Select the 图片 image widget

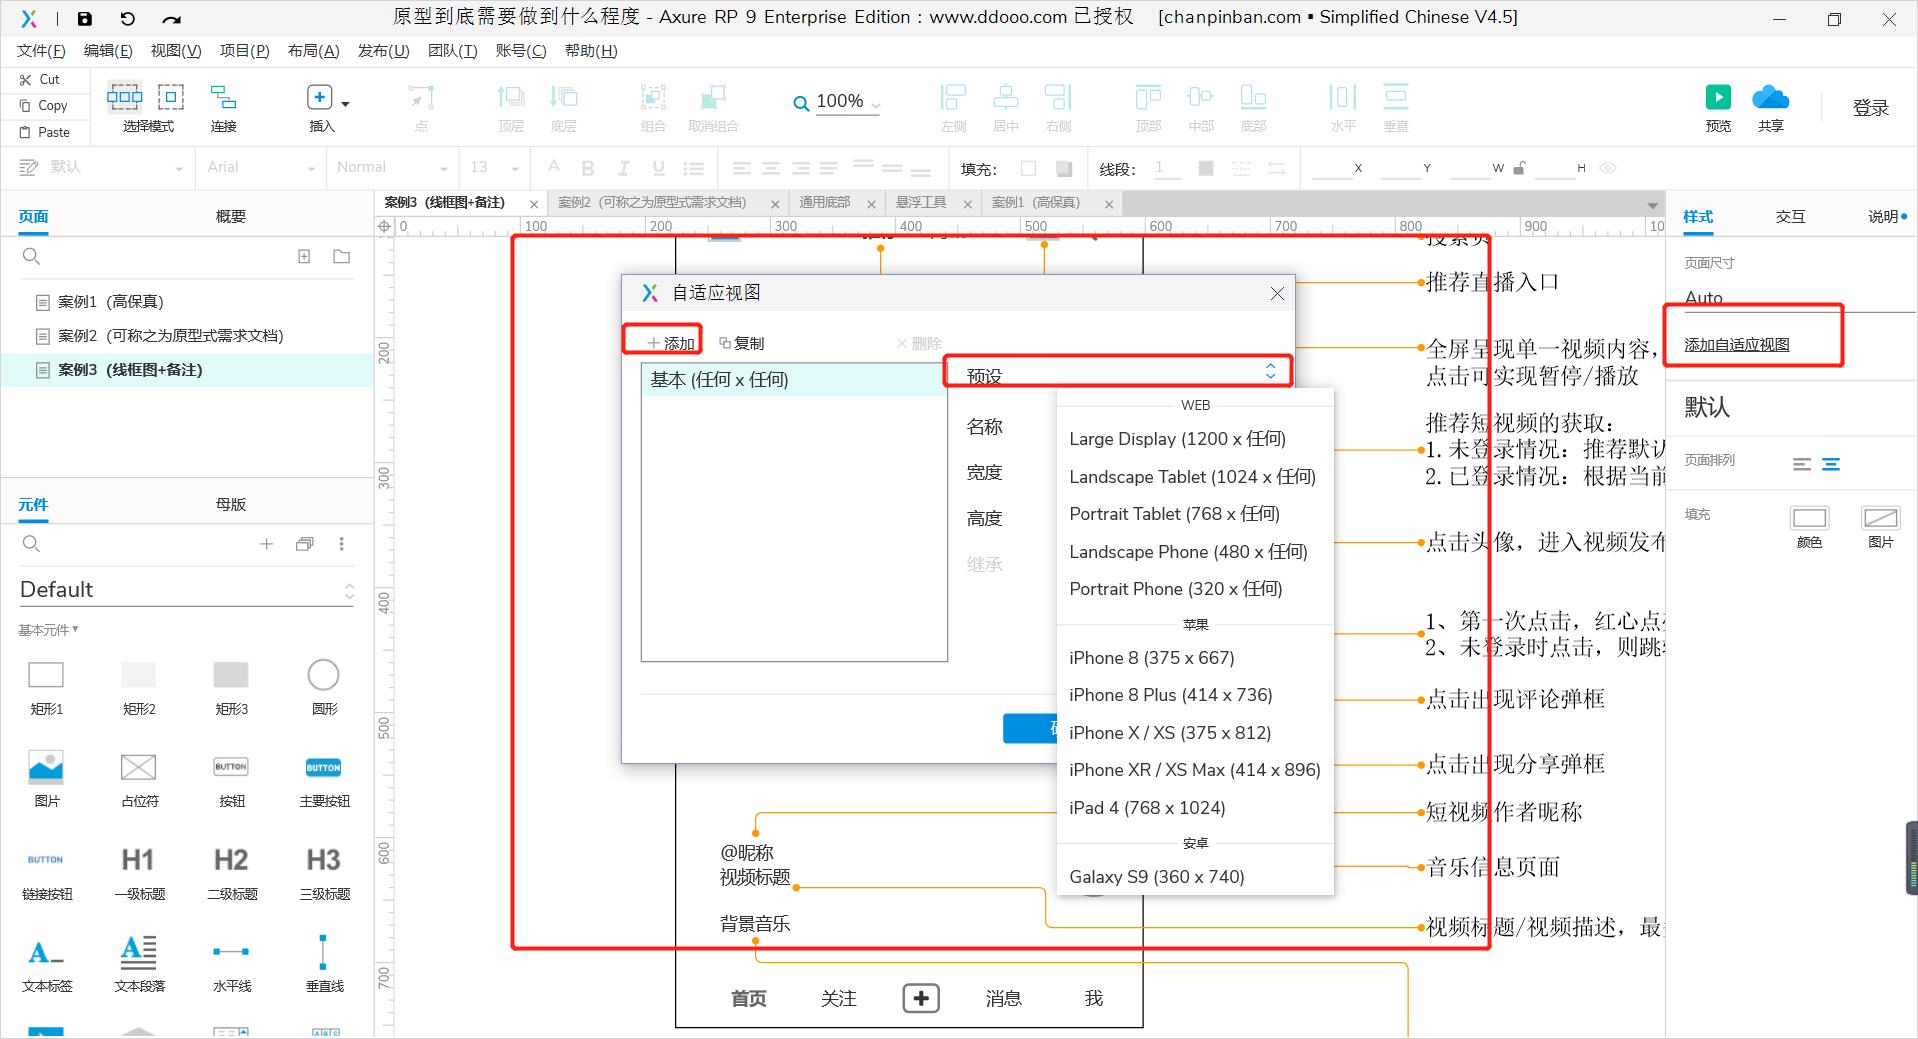tap(46, 780)
